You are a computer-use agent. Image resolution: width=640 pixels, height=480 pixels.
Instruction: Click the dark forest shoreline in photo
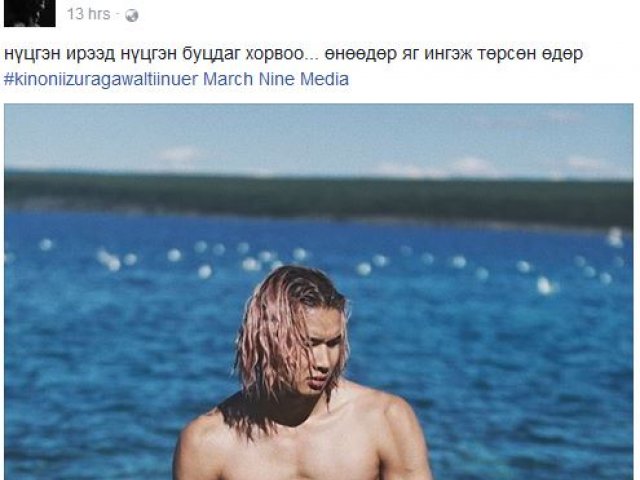pos(318,196)
